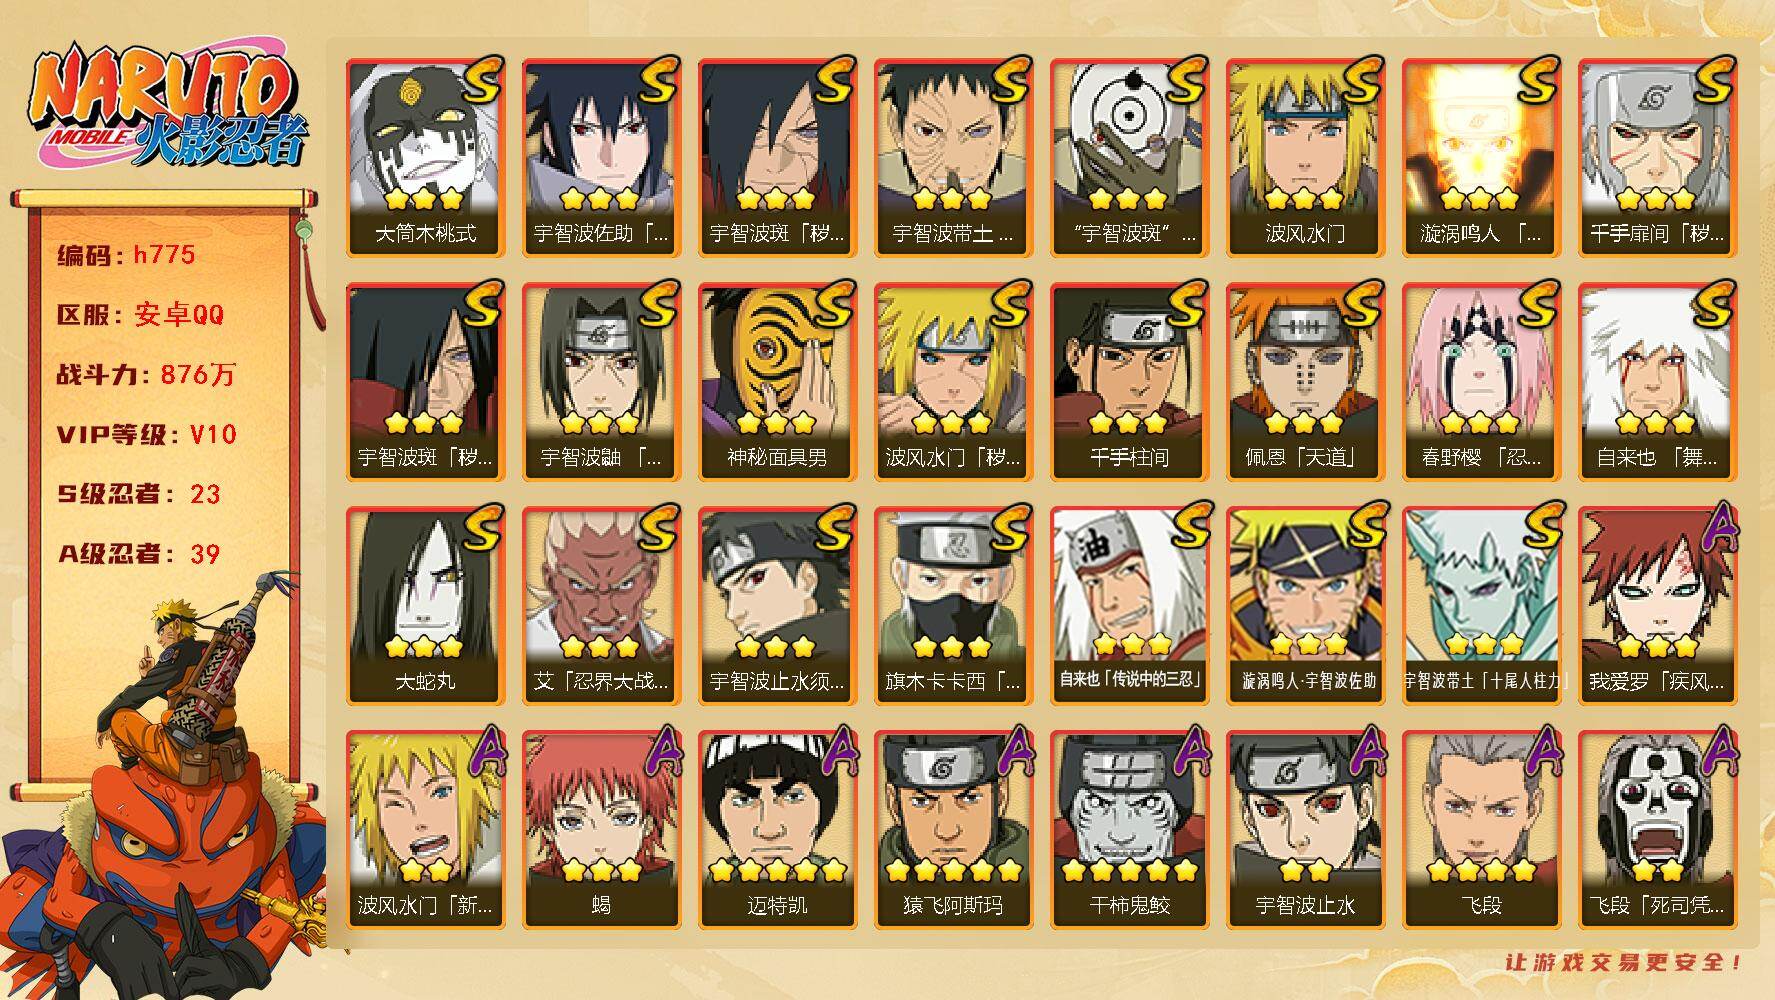Click the 波风水门 S-rank card in the first row

(1305, 158)
